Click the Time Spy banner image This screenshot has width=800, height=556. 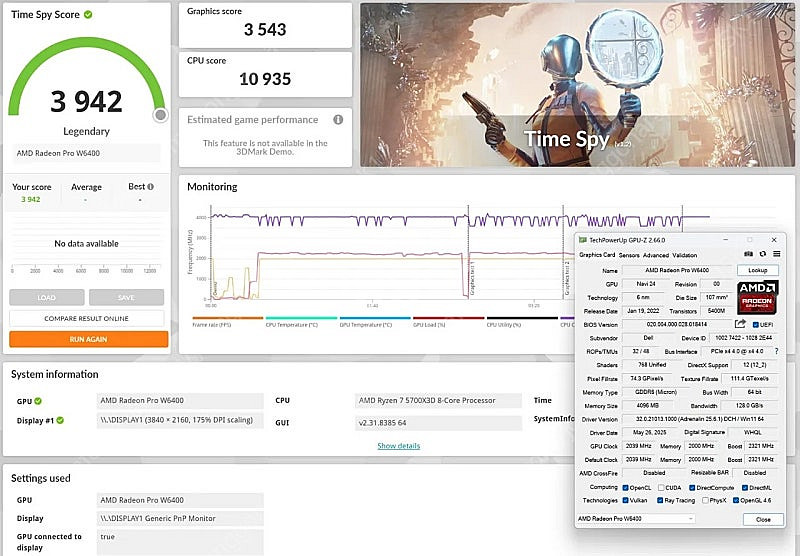(578, 85)
